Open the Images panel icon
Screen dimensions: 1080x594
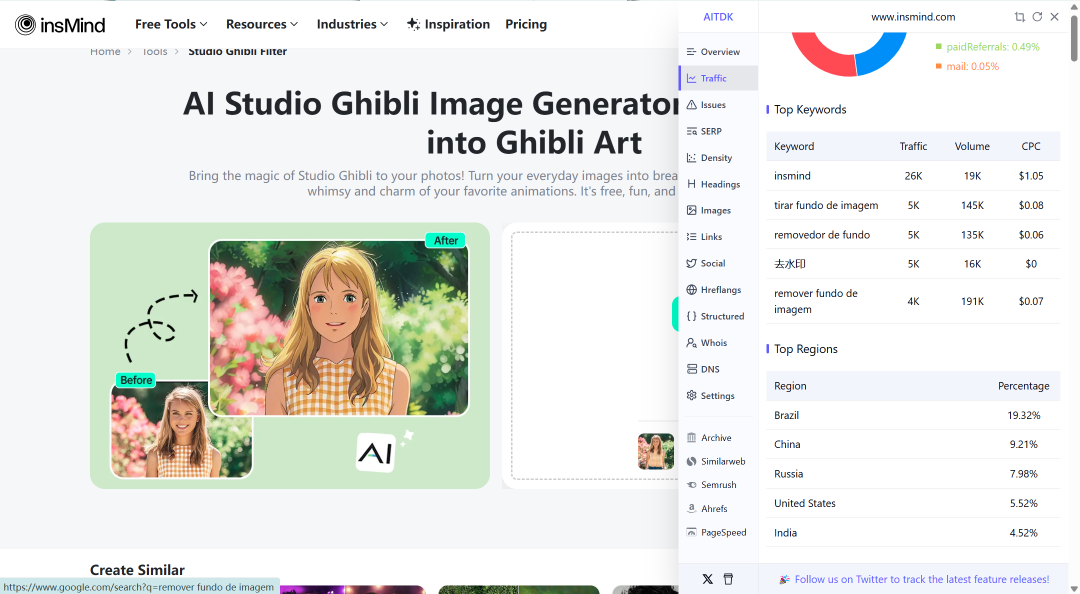(692, 210)
